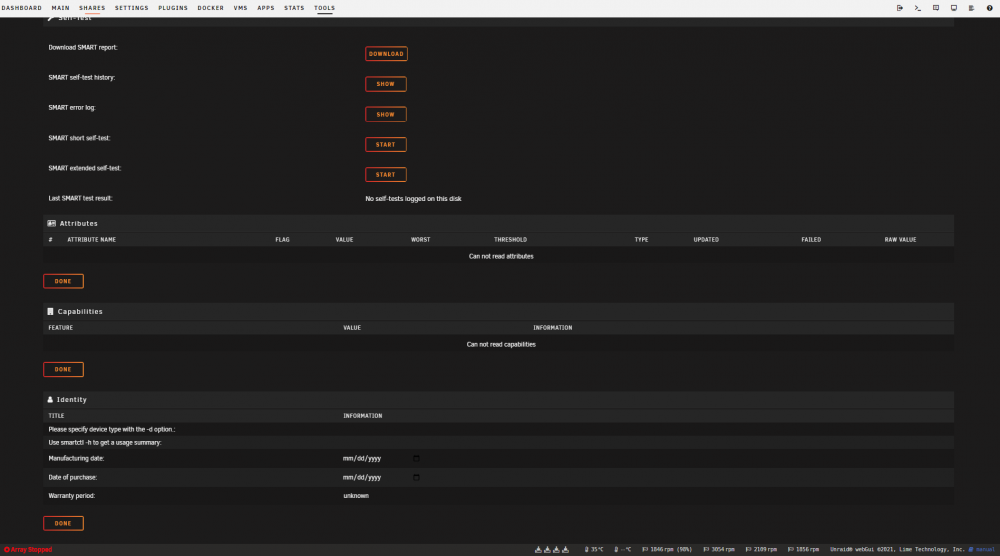Start the SMART short self-test
The image size is (1000, 556).
pos(385,145)
